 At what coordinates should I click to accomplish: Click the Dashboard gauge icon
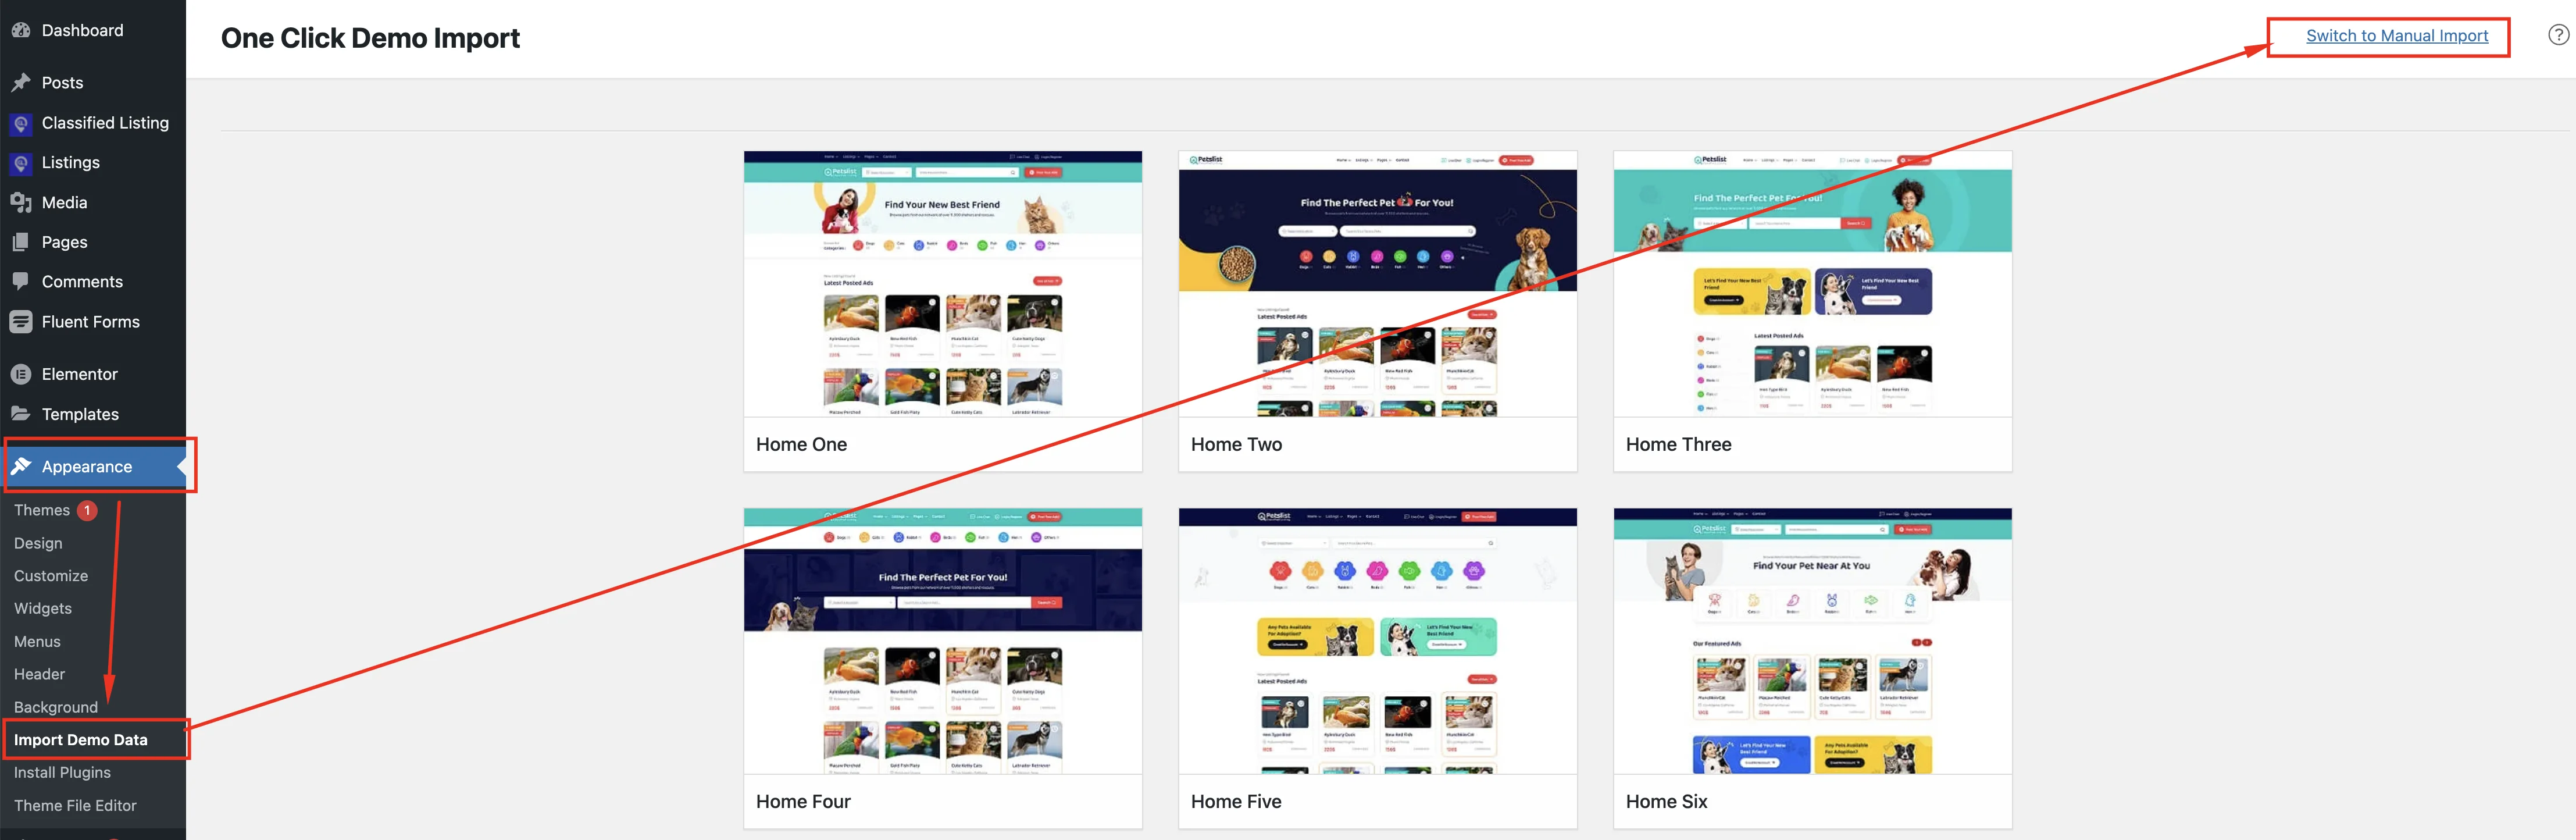pos(21,30)
